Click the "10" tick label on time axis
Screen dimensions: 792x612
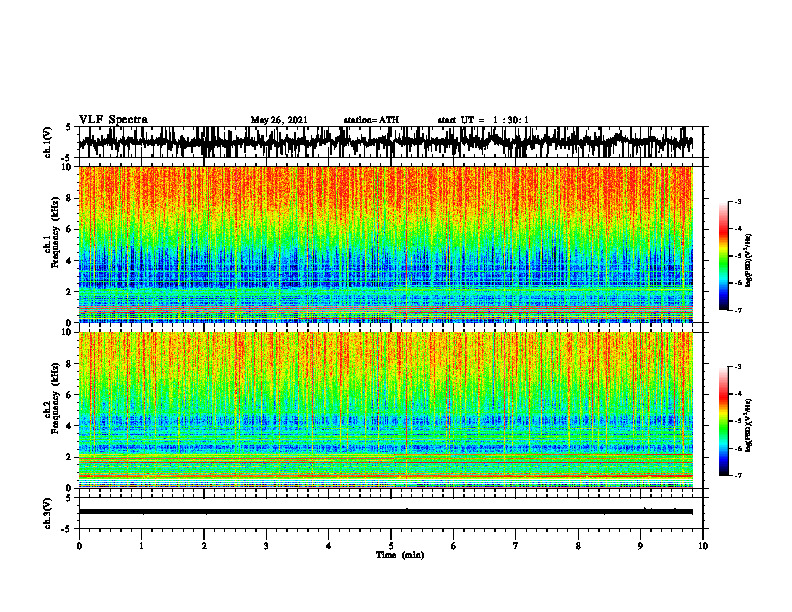703,546
